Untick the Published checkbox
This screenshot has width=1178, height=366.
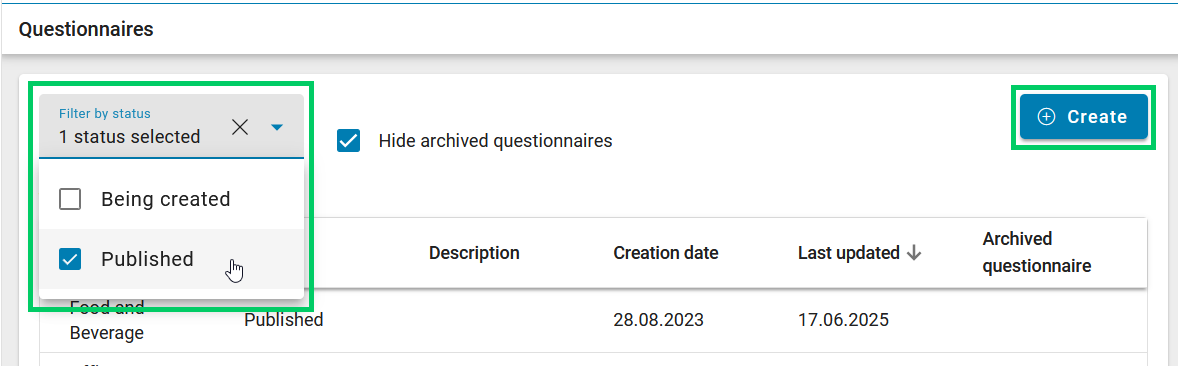click(70, 259)
